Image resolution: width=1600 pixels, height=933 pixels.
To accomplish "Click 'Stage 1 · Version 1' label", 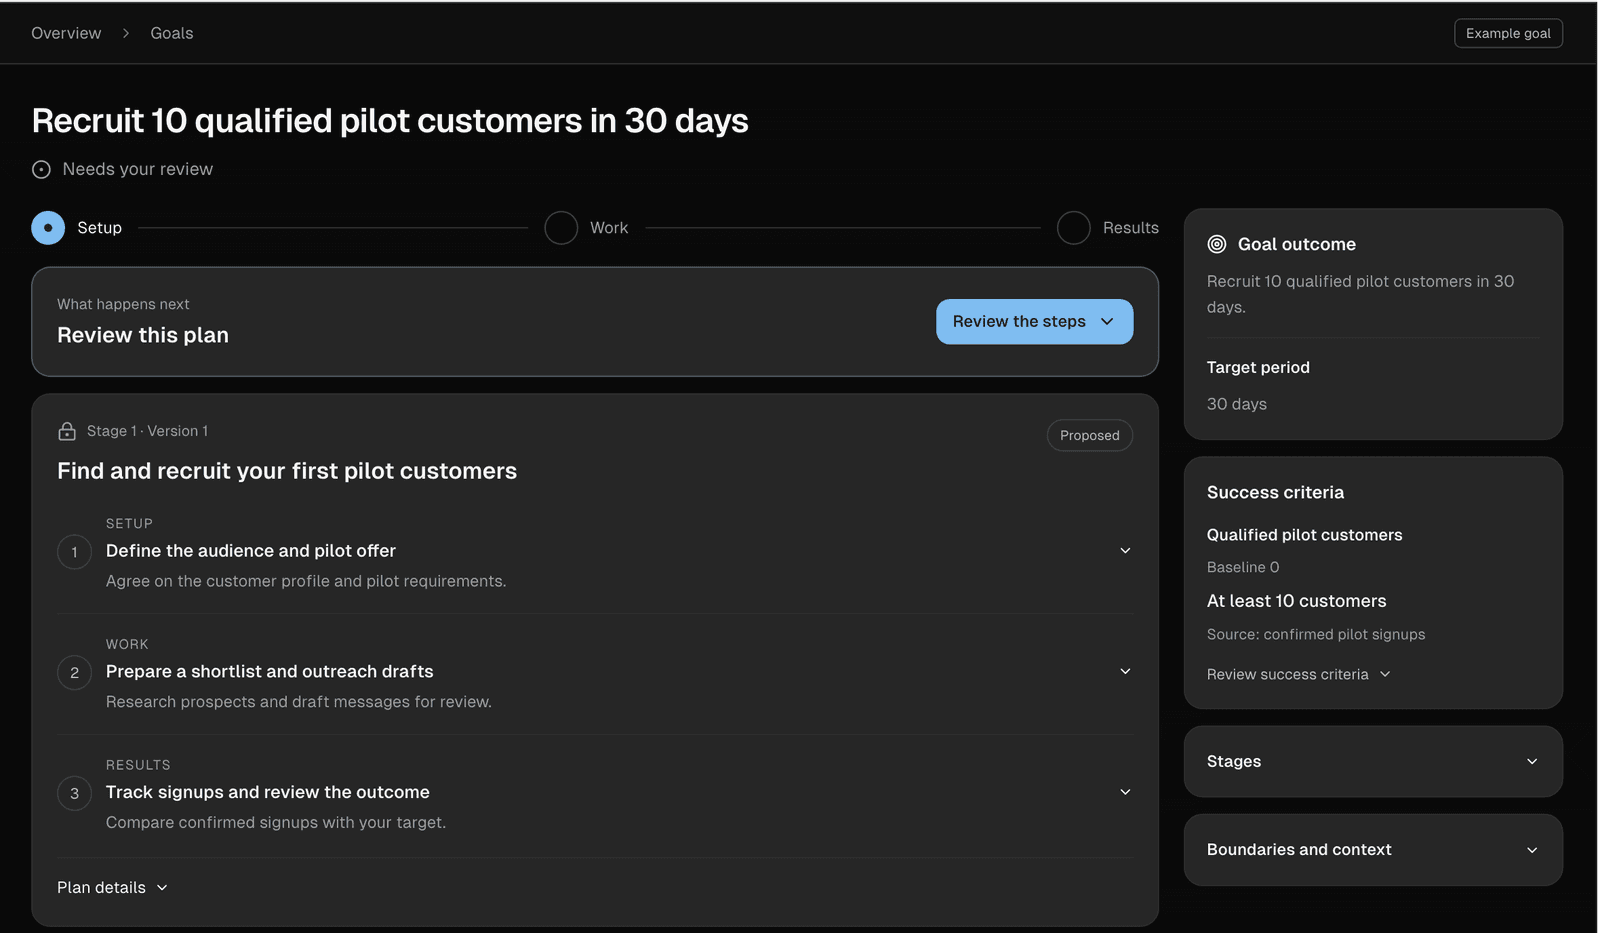I will click(148, 431).
